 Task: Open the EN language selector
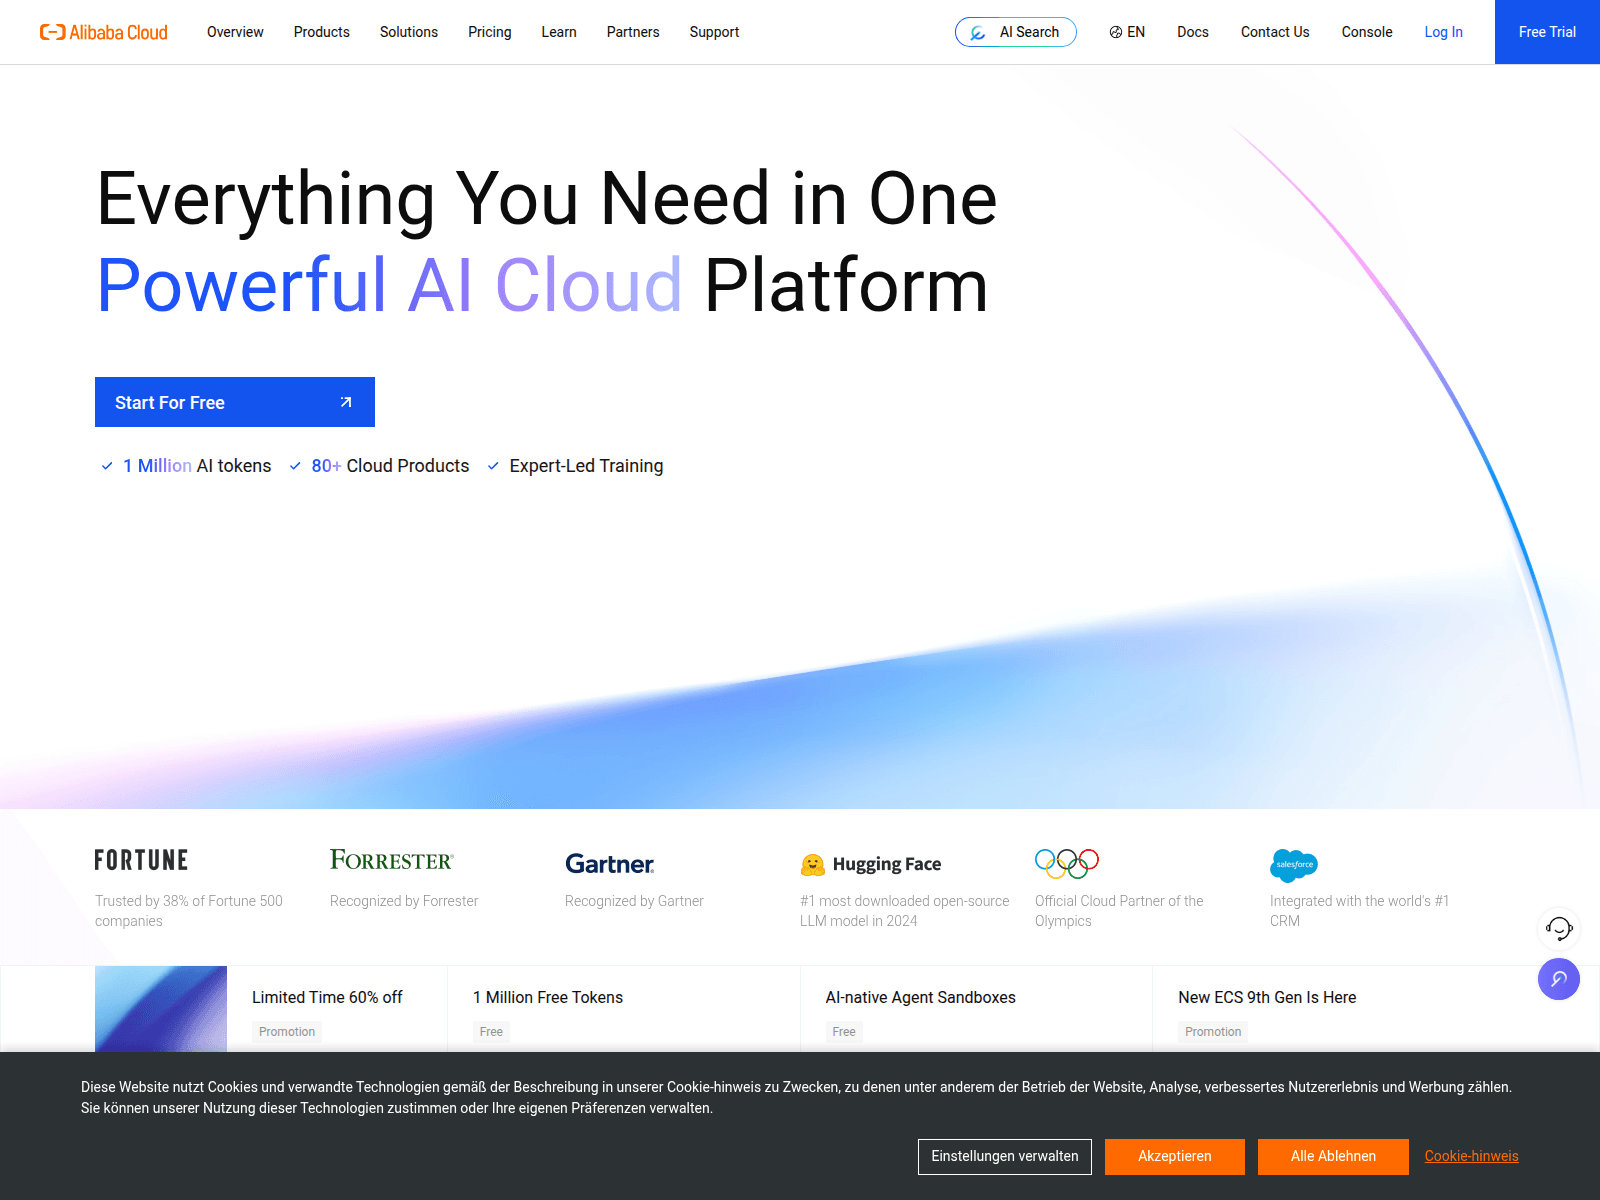coord(1127,32)
